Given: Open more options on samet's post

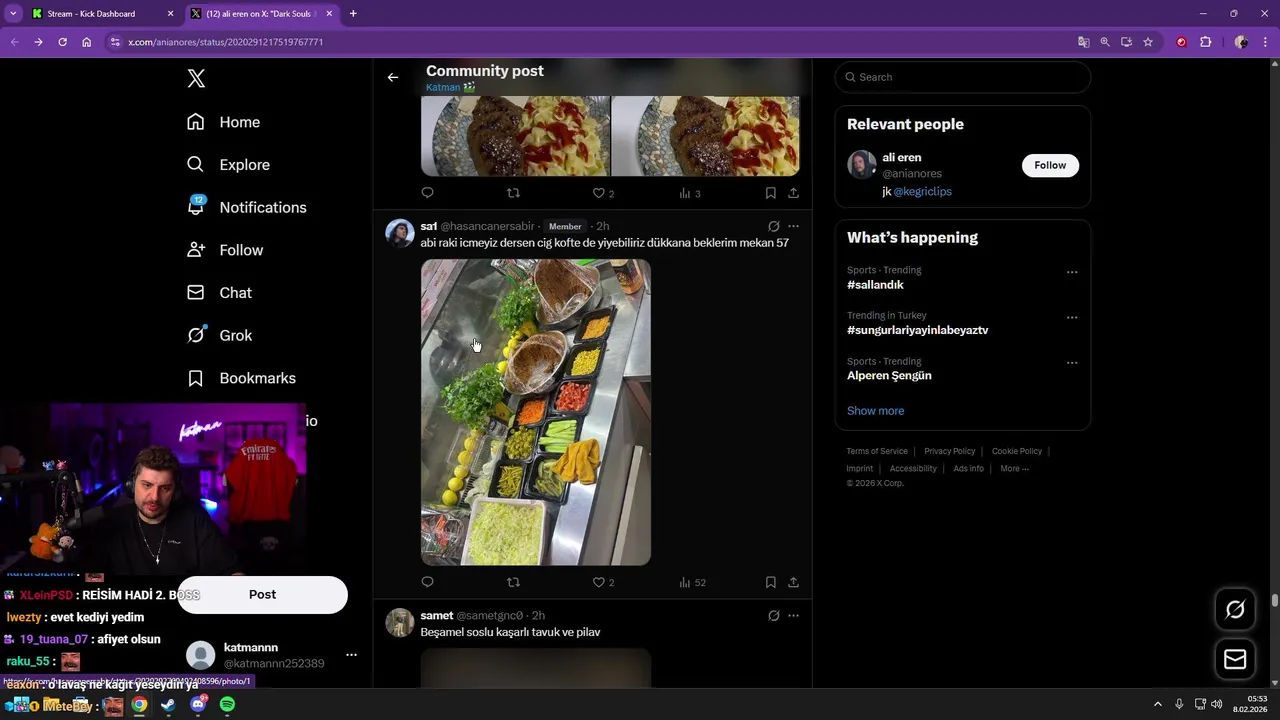Looking at the screenshot, I should (x=793, y=615).
